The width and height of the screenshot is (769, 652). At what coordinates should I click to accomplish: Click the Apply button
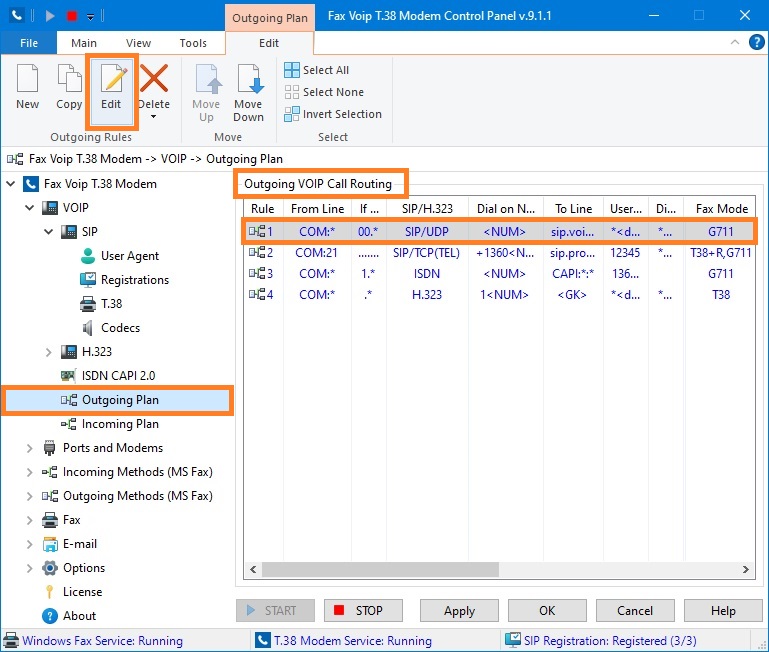click(x=459, y=611)
